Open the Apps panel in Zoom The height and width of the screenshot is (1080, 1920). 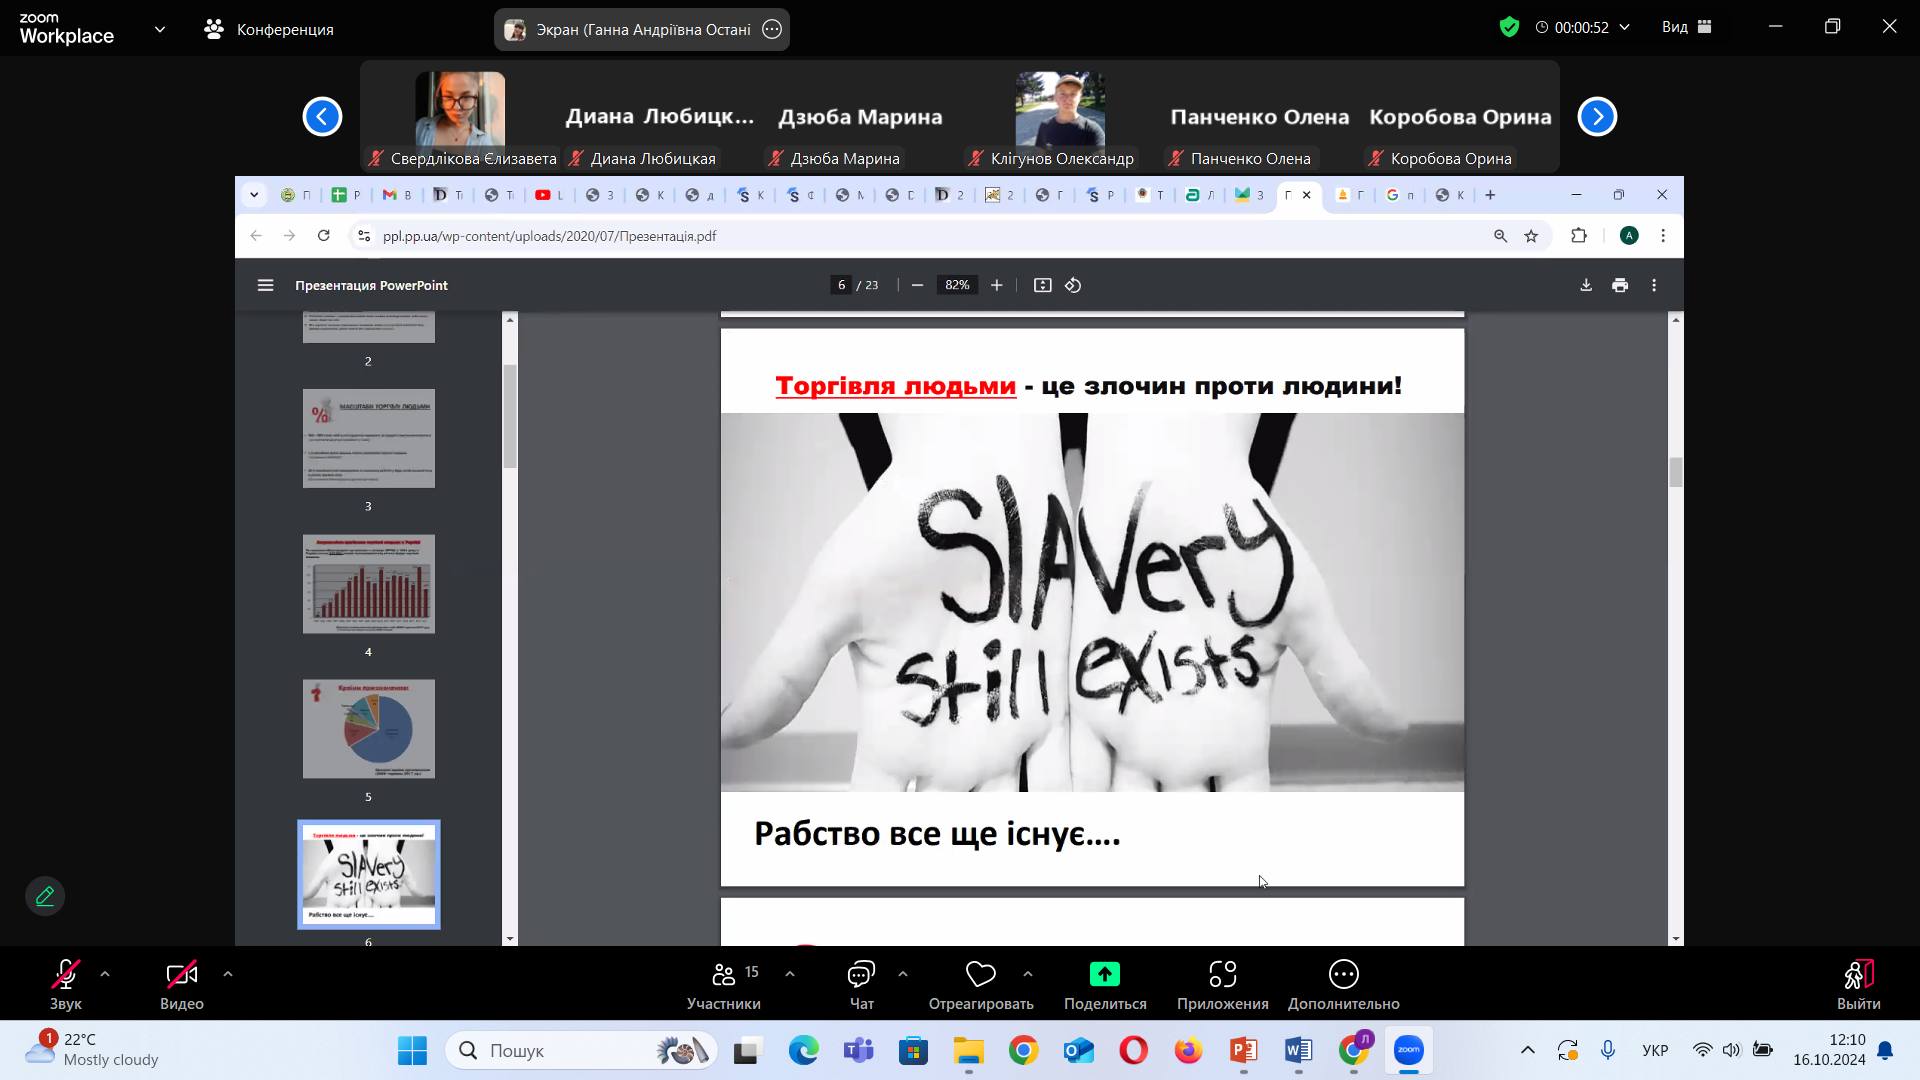pyautogui.click(x=1222, y=974)
